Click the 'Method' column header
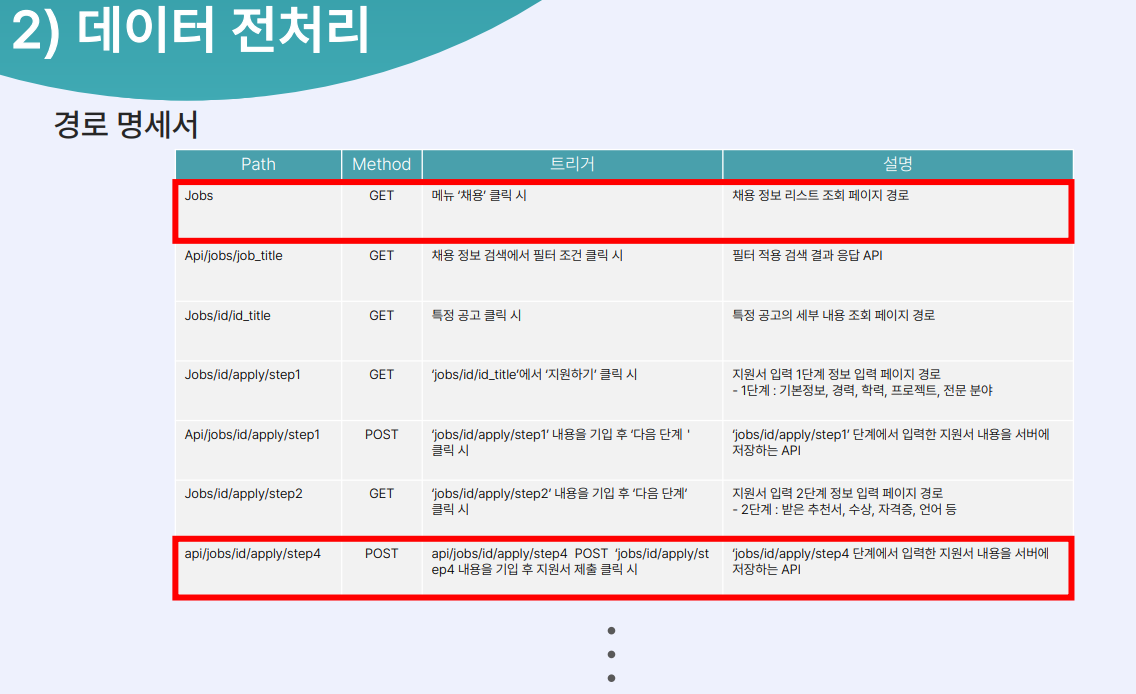This screenshot has height=694, width=1136. pos(382,164)
